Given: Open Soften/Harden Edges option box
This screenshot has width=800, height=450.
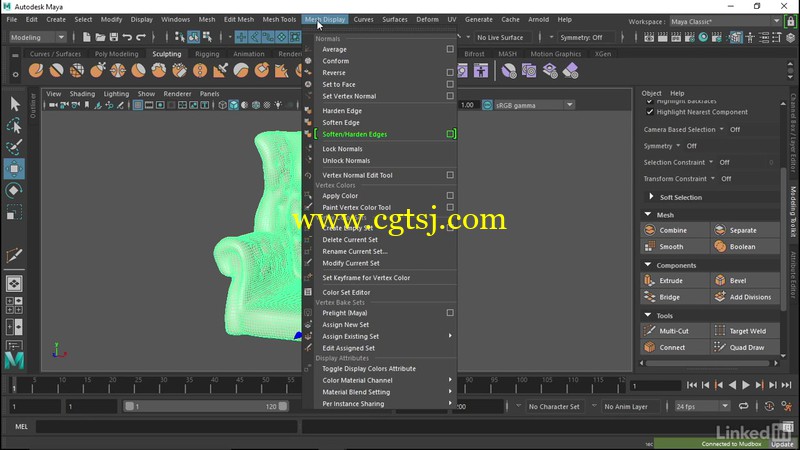Looking at the screenshot, I should (450, 134).
